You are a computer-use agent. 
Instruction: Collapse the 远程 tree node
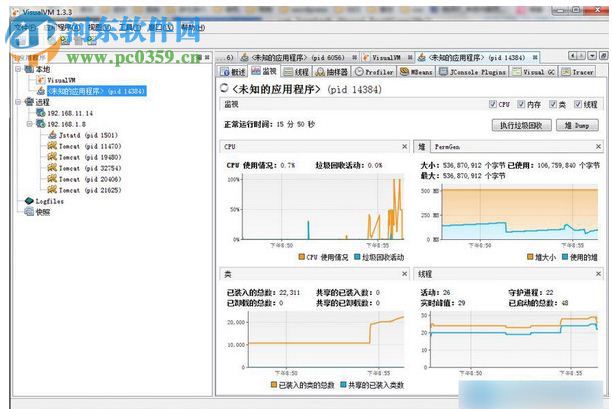click(18, 102)
